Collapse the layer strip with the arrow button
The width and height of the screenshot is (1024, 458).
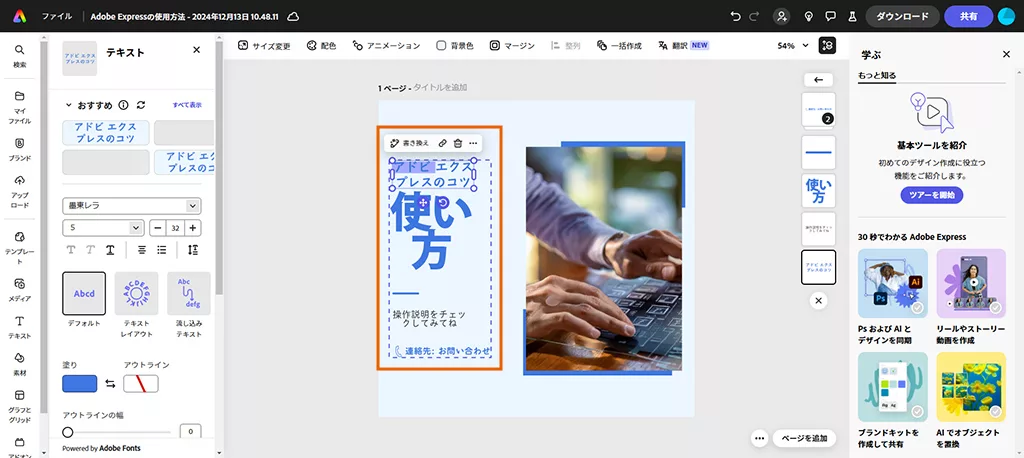(x=818, y=80)
